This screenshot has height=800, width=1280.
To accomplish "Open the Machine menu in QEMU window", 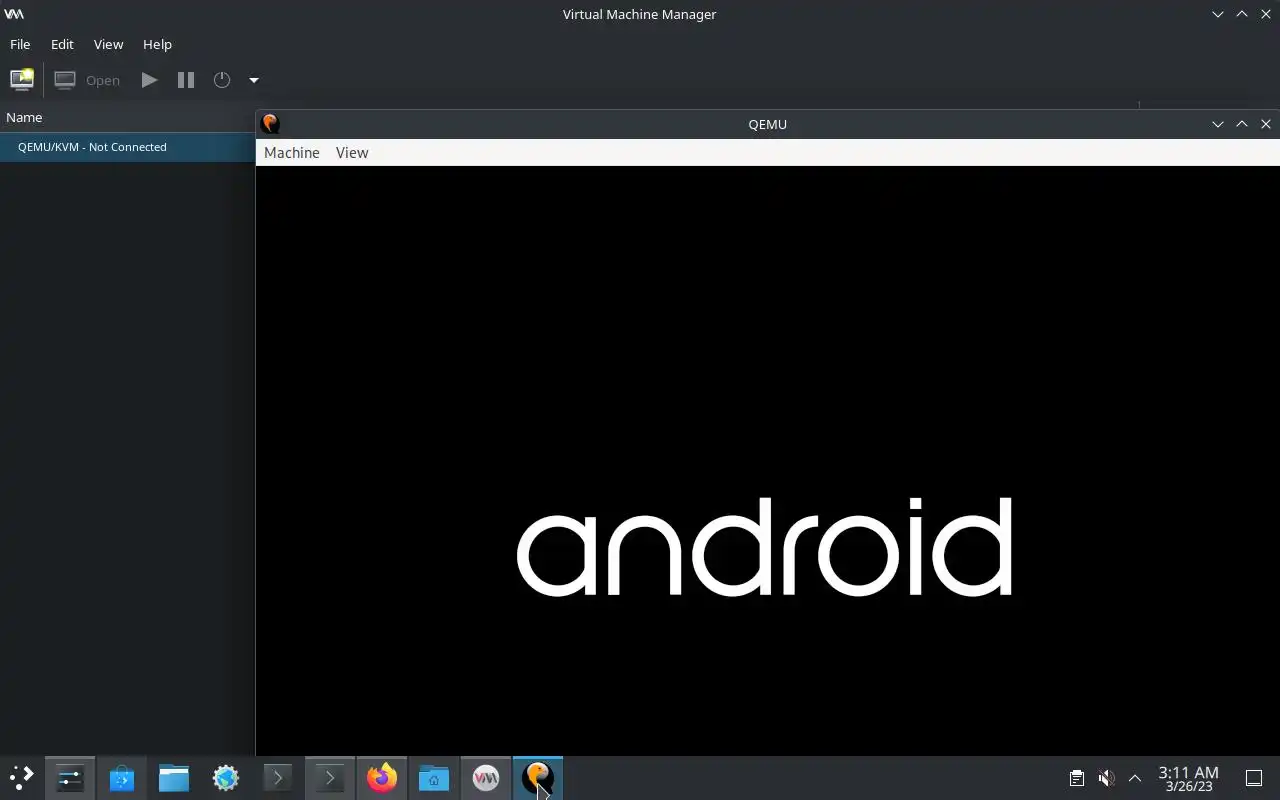I will (292, 152).
